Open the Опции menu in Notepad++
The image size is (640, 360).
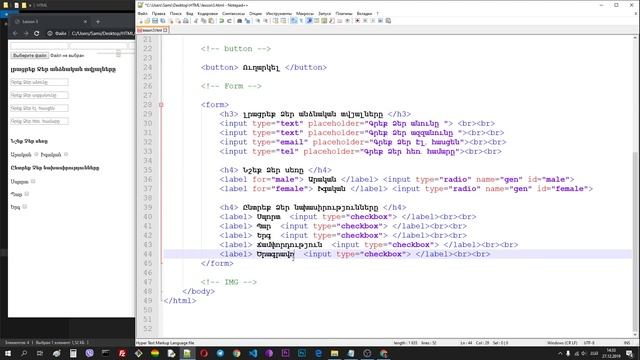click(256, 13)
